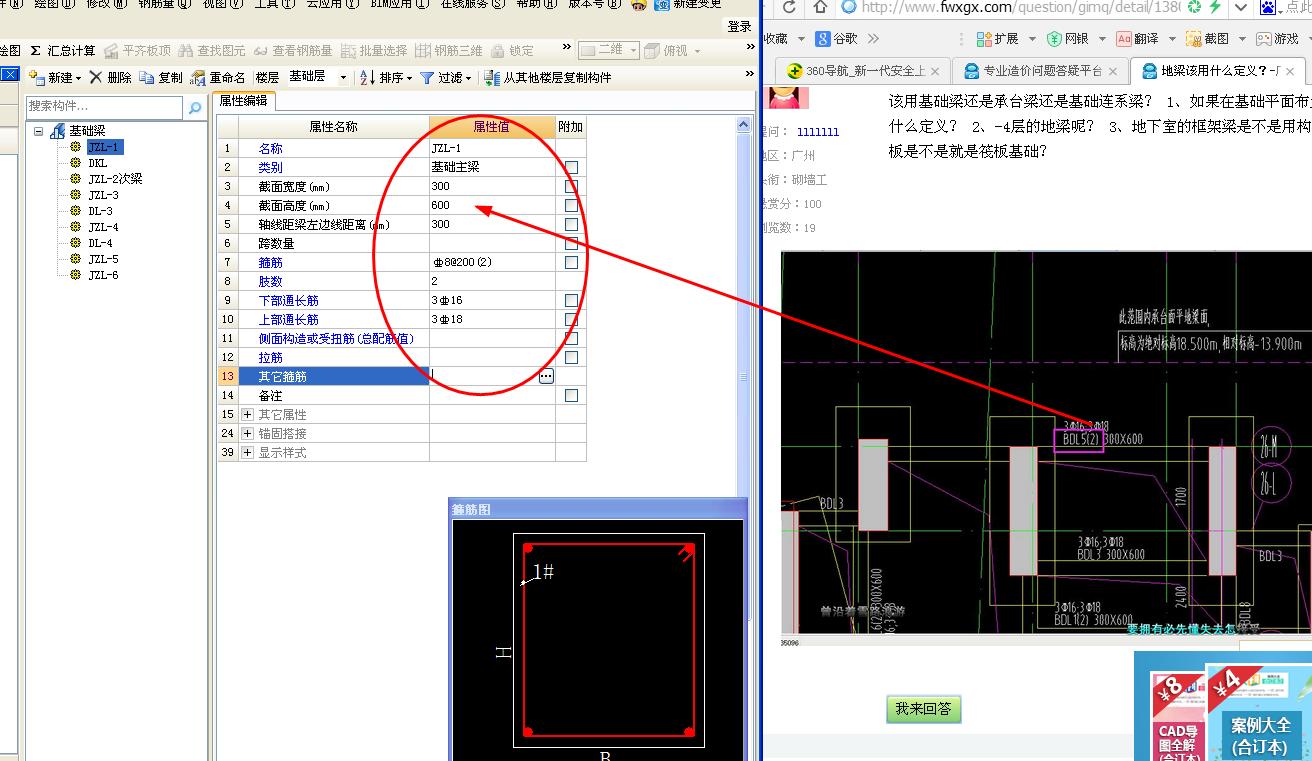Click the 汇总计算 sum icon

coord(36,50)
